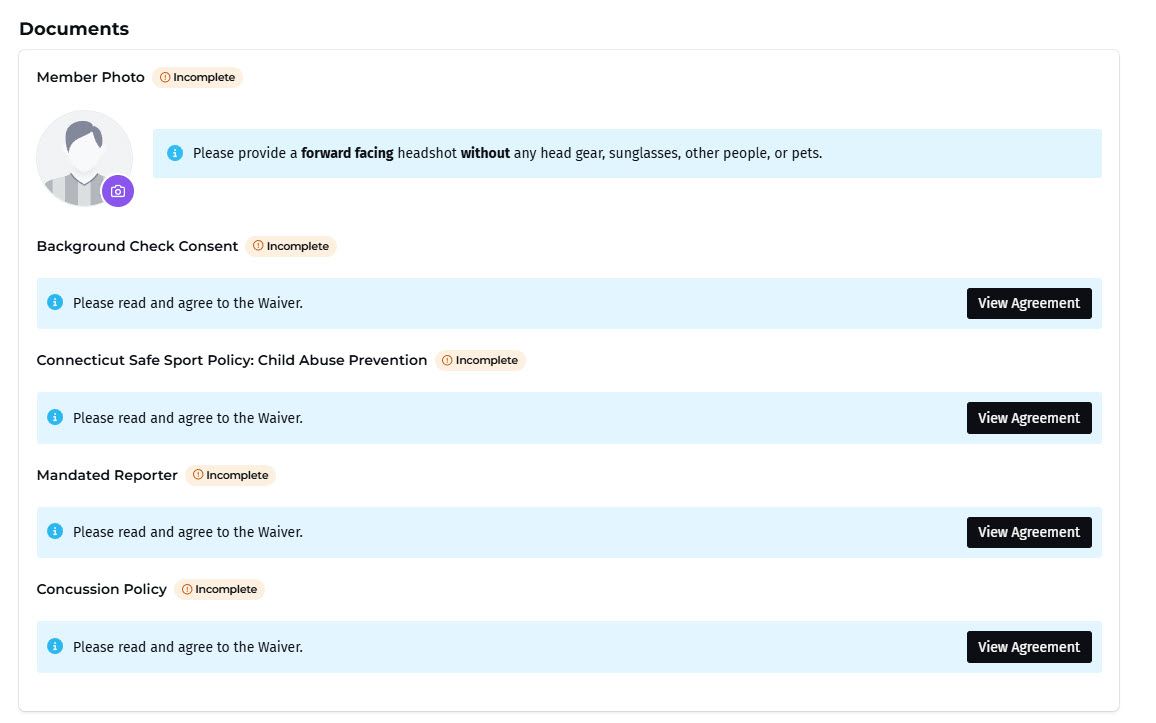Viewport: 1156px width, 723px height.
Task: Open View Agreement for Connecticut Safe Sport Policy
Action: click(x=1029, y=418)
